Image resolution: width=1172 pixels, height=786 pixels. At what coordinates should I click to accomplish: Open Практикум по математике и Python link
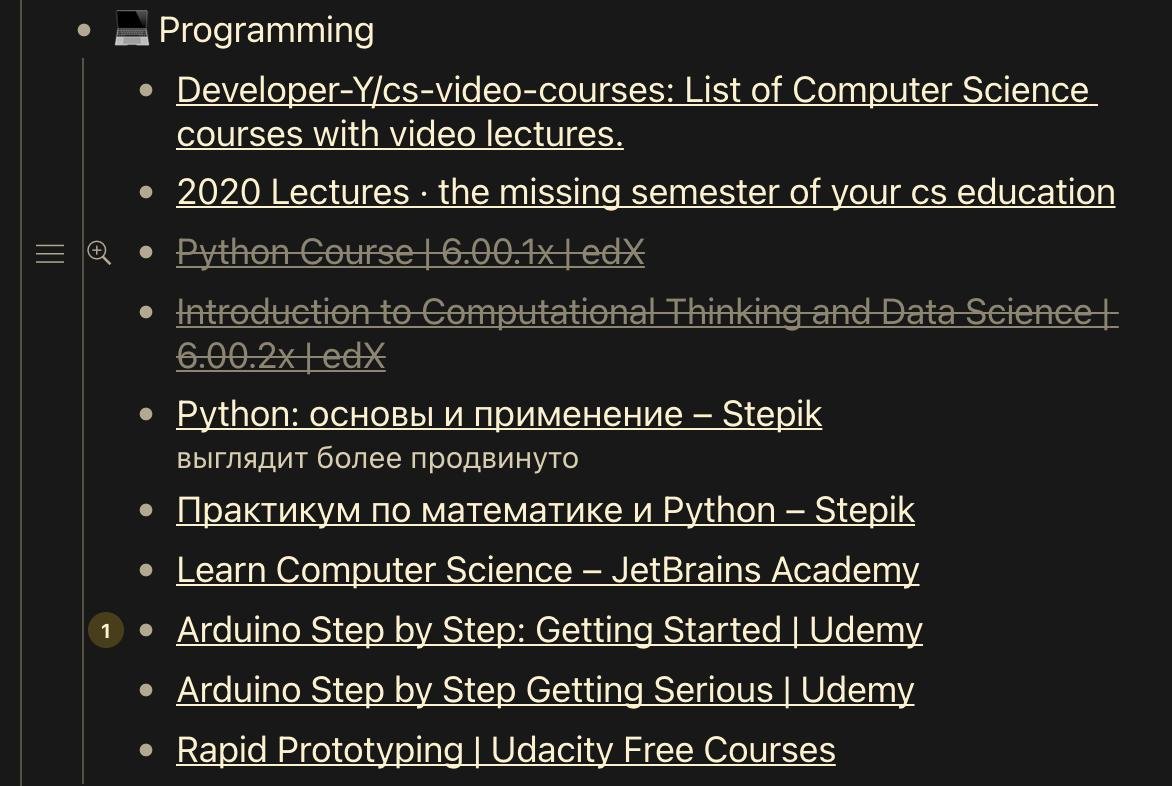(545, 510)
